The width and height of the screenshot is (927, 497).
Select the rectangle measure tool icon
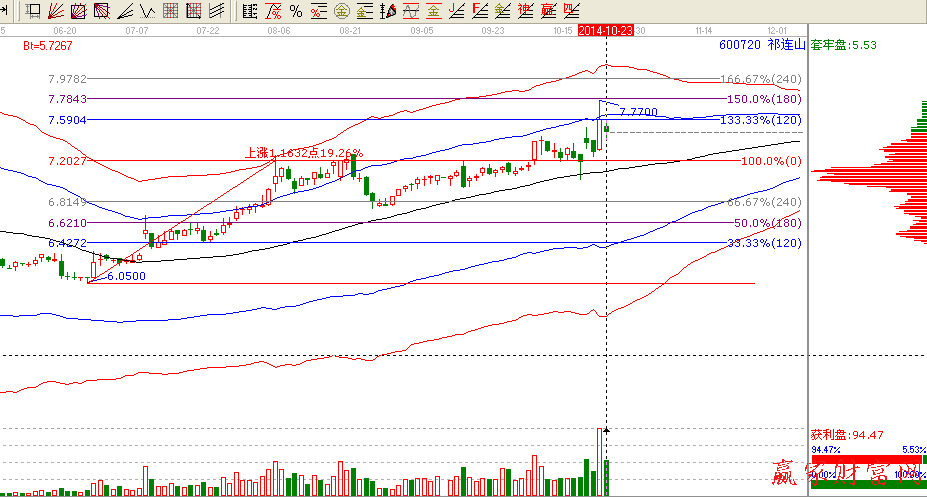click(33, 12)
